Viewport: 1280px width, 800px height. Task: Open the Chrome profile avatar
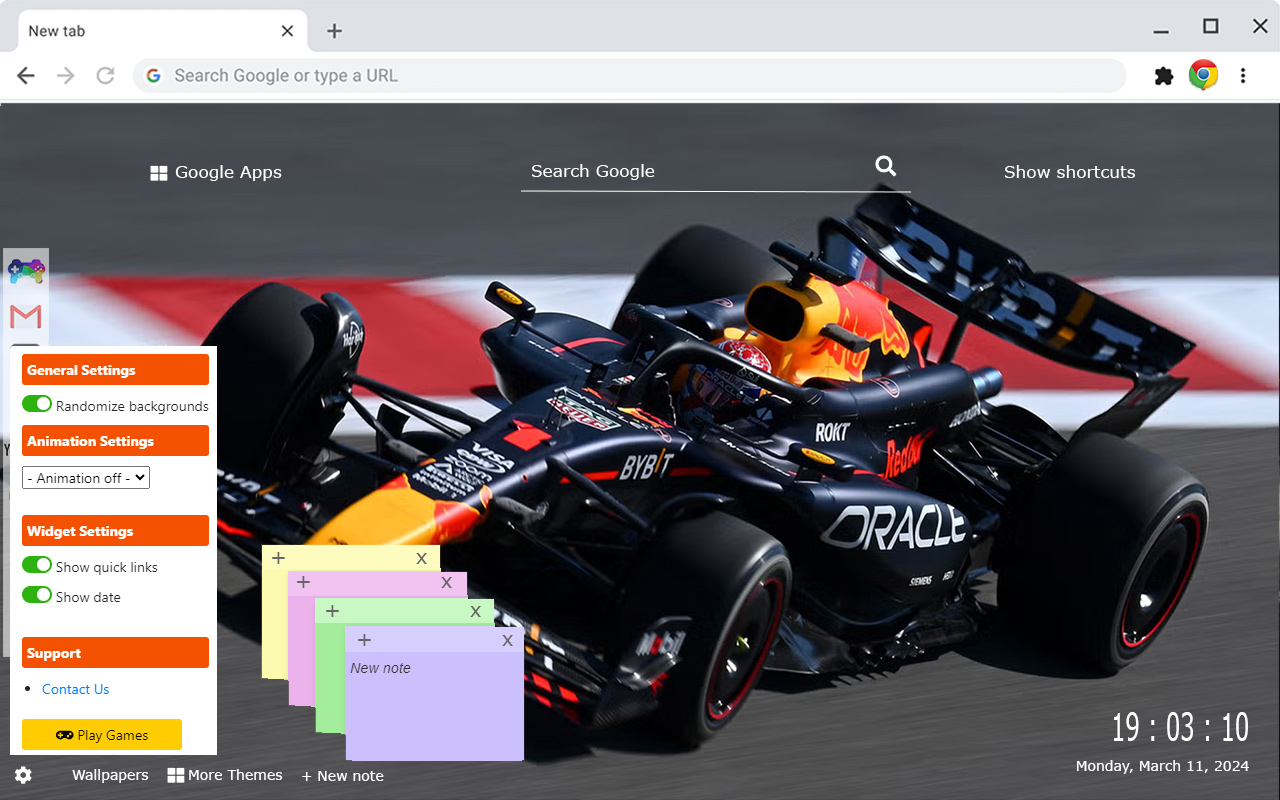[x=1203, y=75]
